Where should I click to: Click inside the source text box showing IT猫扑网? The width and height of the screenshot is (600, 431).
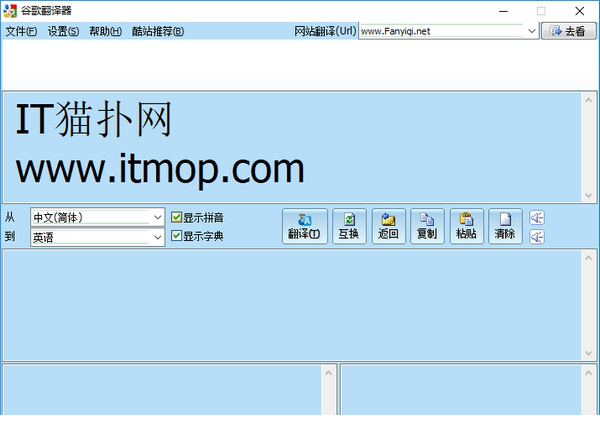pyautogui.click(x=292, y=147)
